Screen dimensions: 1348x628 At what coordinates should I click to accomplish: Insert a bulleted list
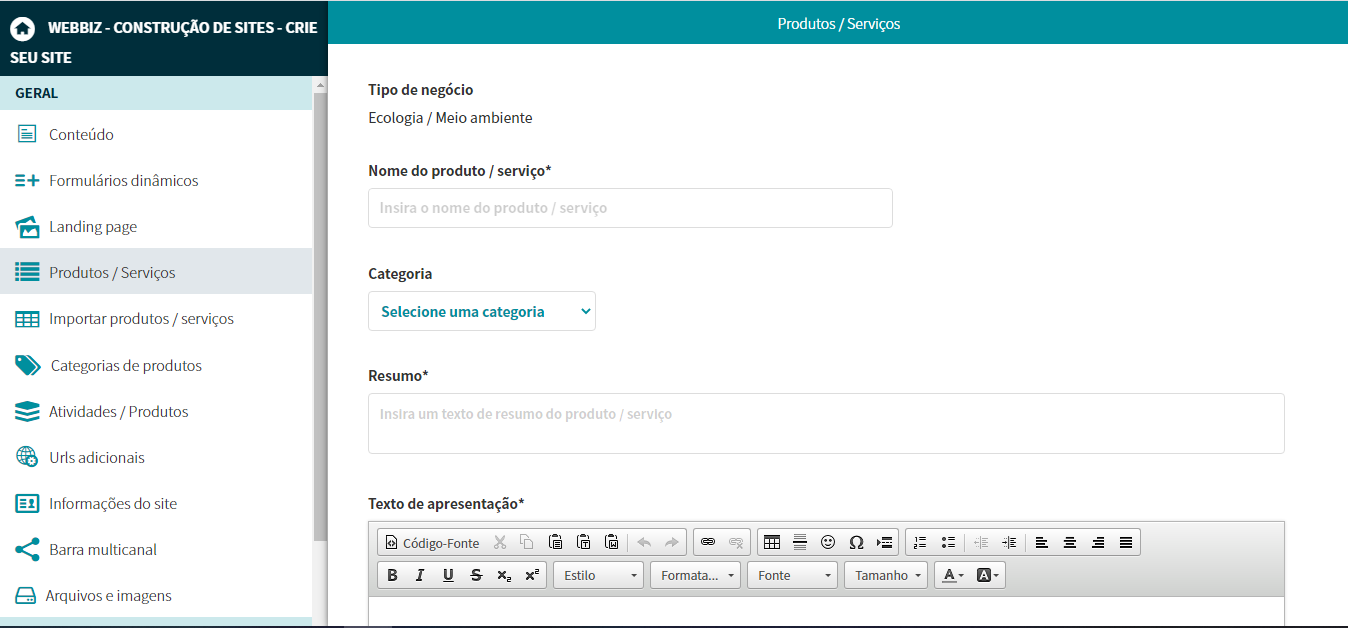point(948,542)
